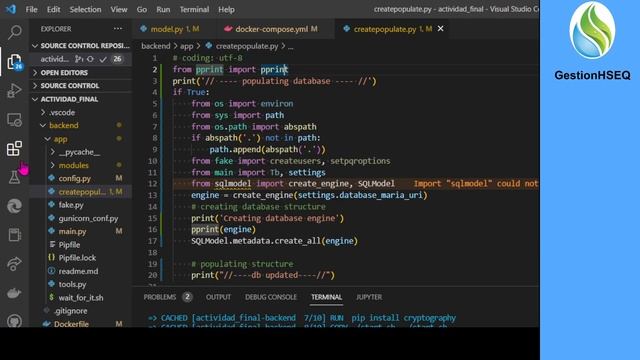Click the branch icon in repository row
Screen dimensions: 640x360
pyautogui.click(x=79, y=59)
